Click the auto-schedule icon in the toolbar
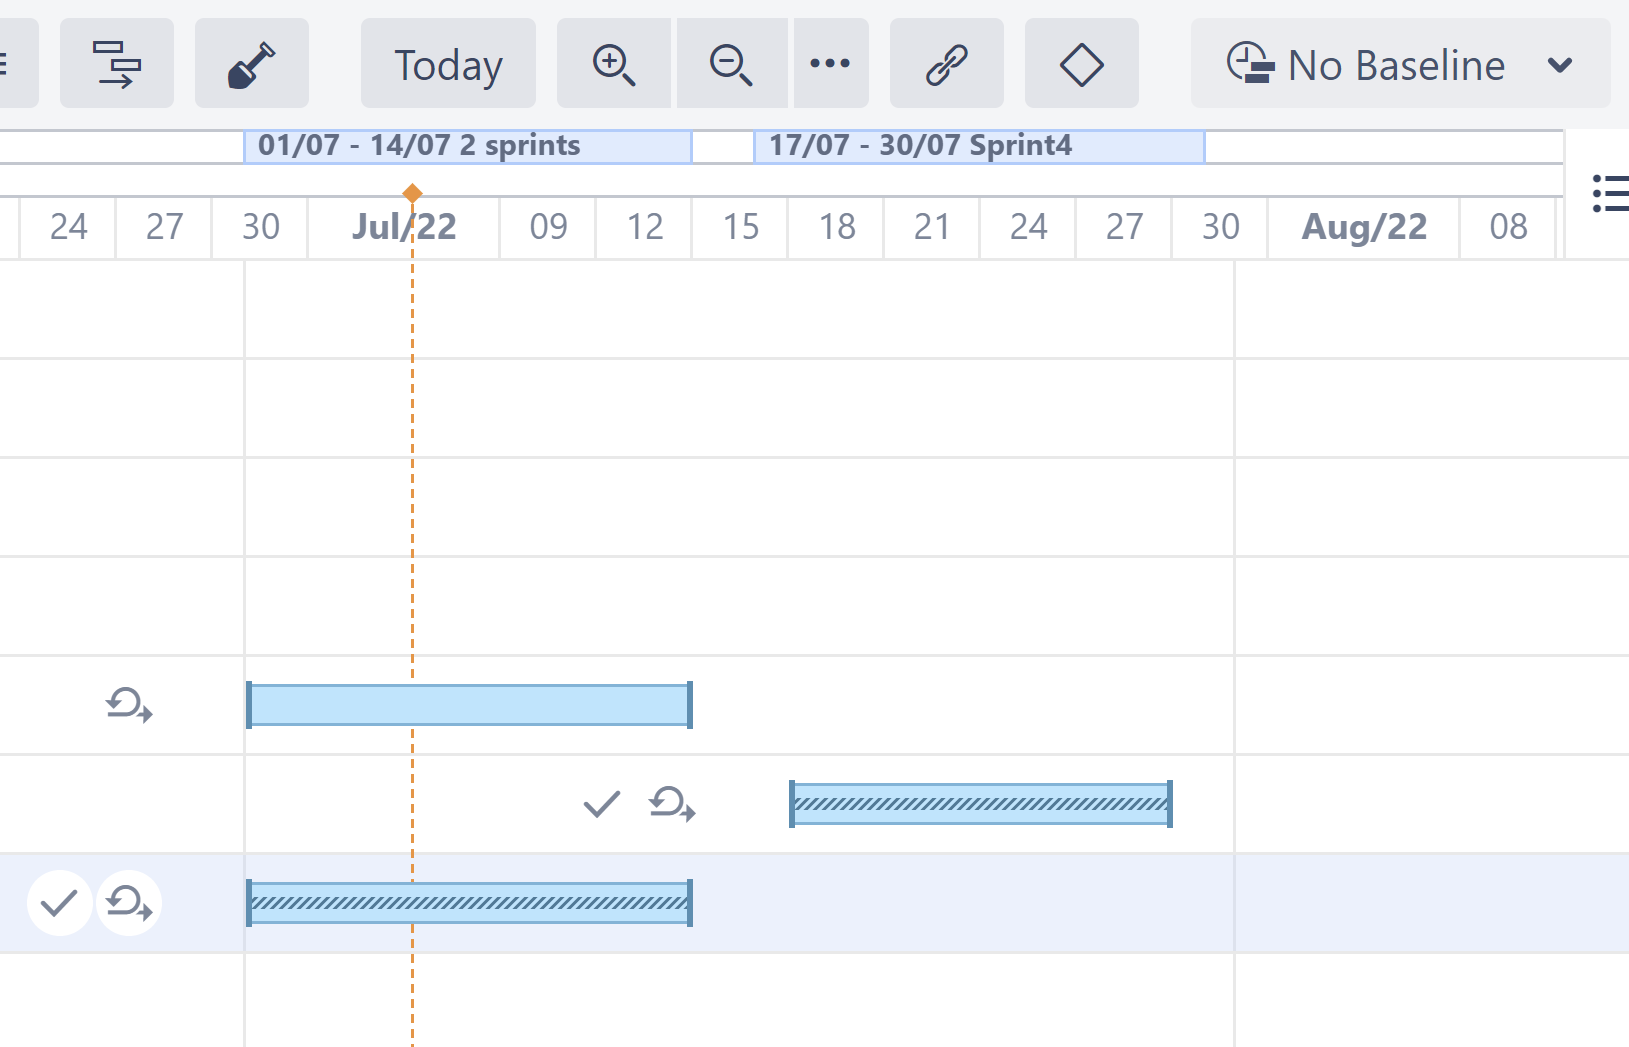 [116, 64]
